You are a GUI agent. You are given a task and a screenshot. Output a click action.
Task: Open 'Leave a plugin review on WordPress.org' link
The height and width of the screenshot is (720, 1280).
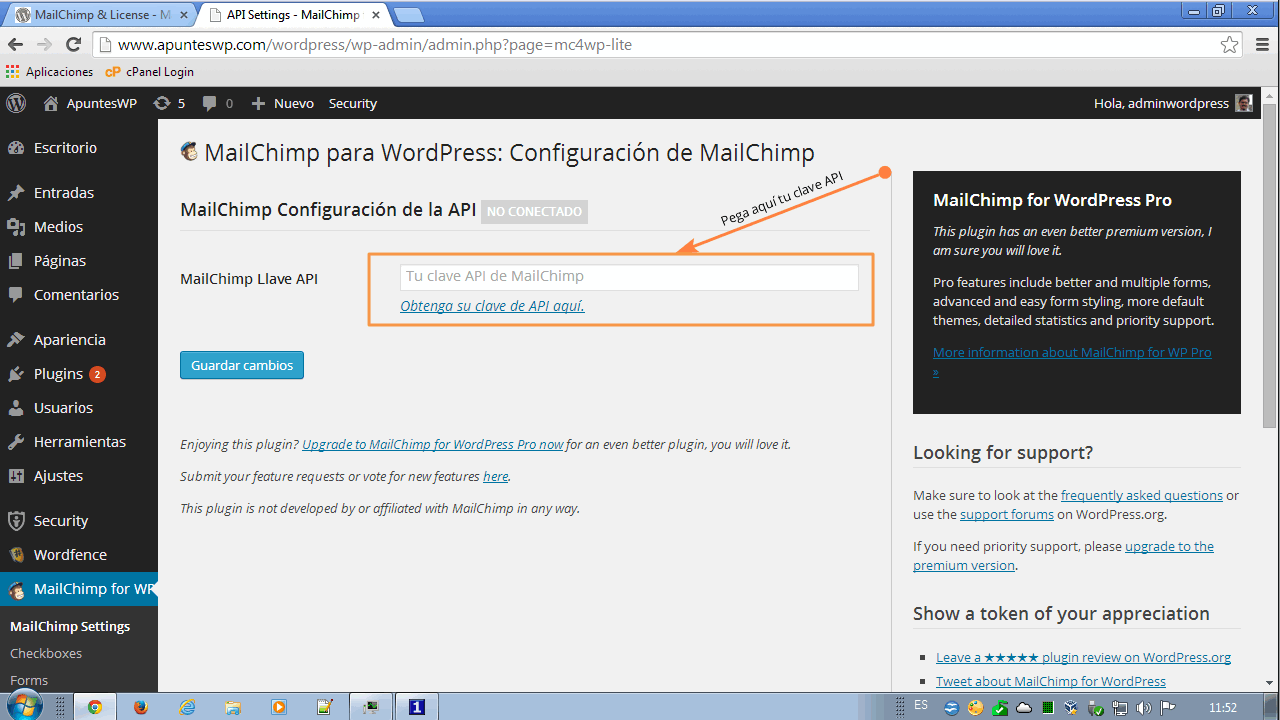point(1083,657)
